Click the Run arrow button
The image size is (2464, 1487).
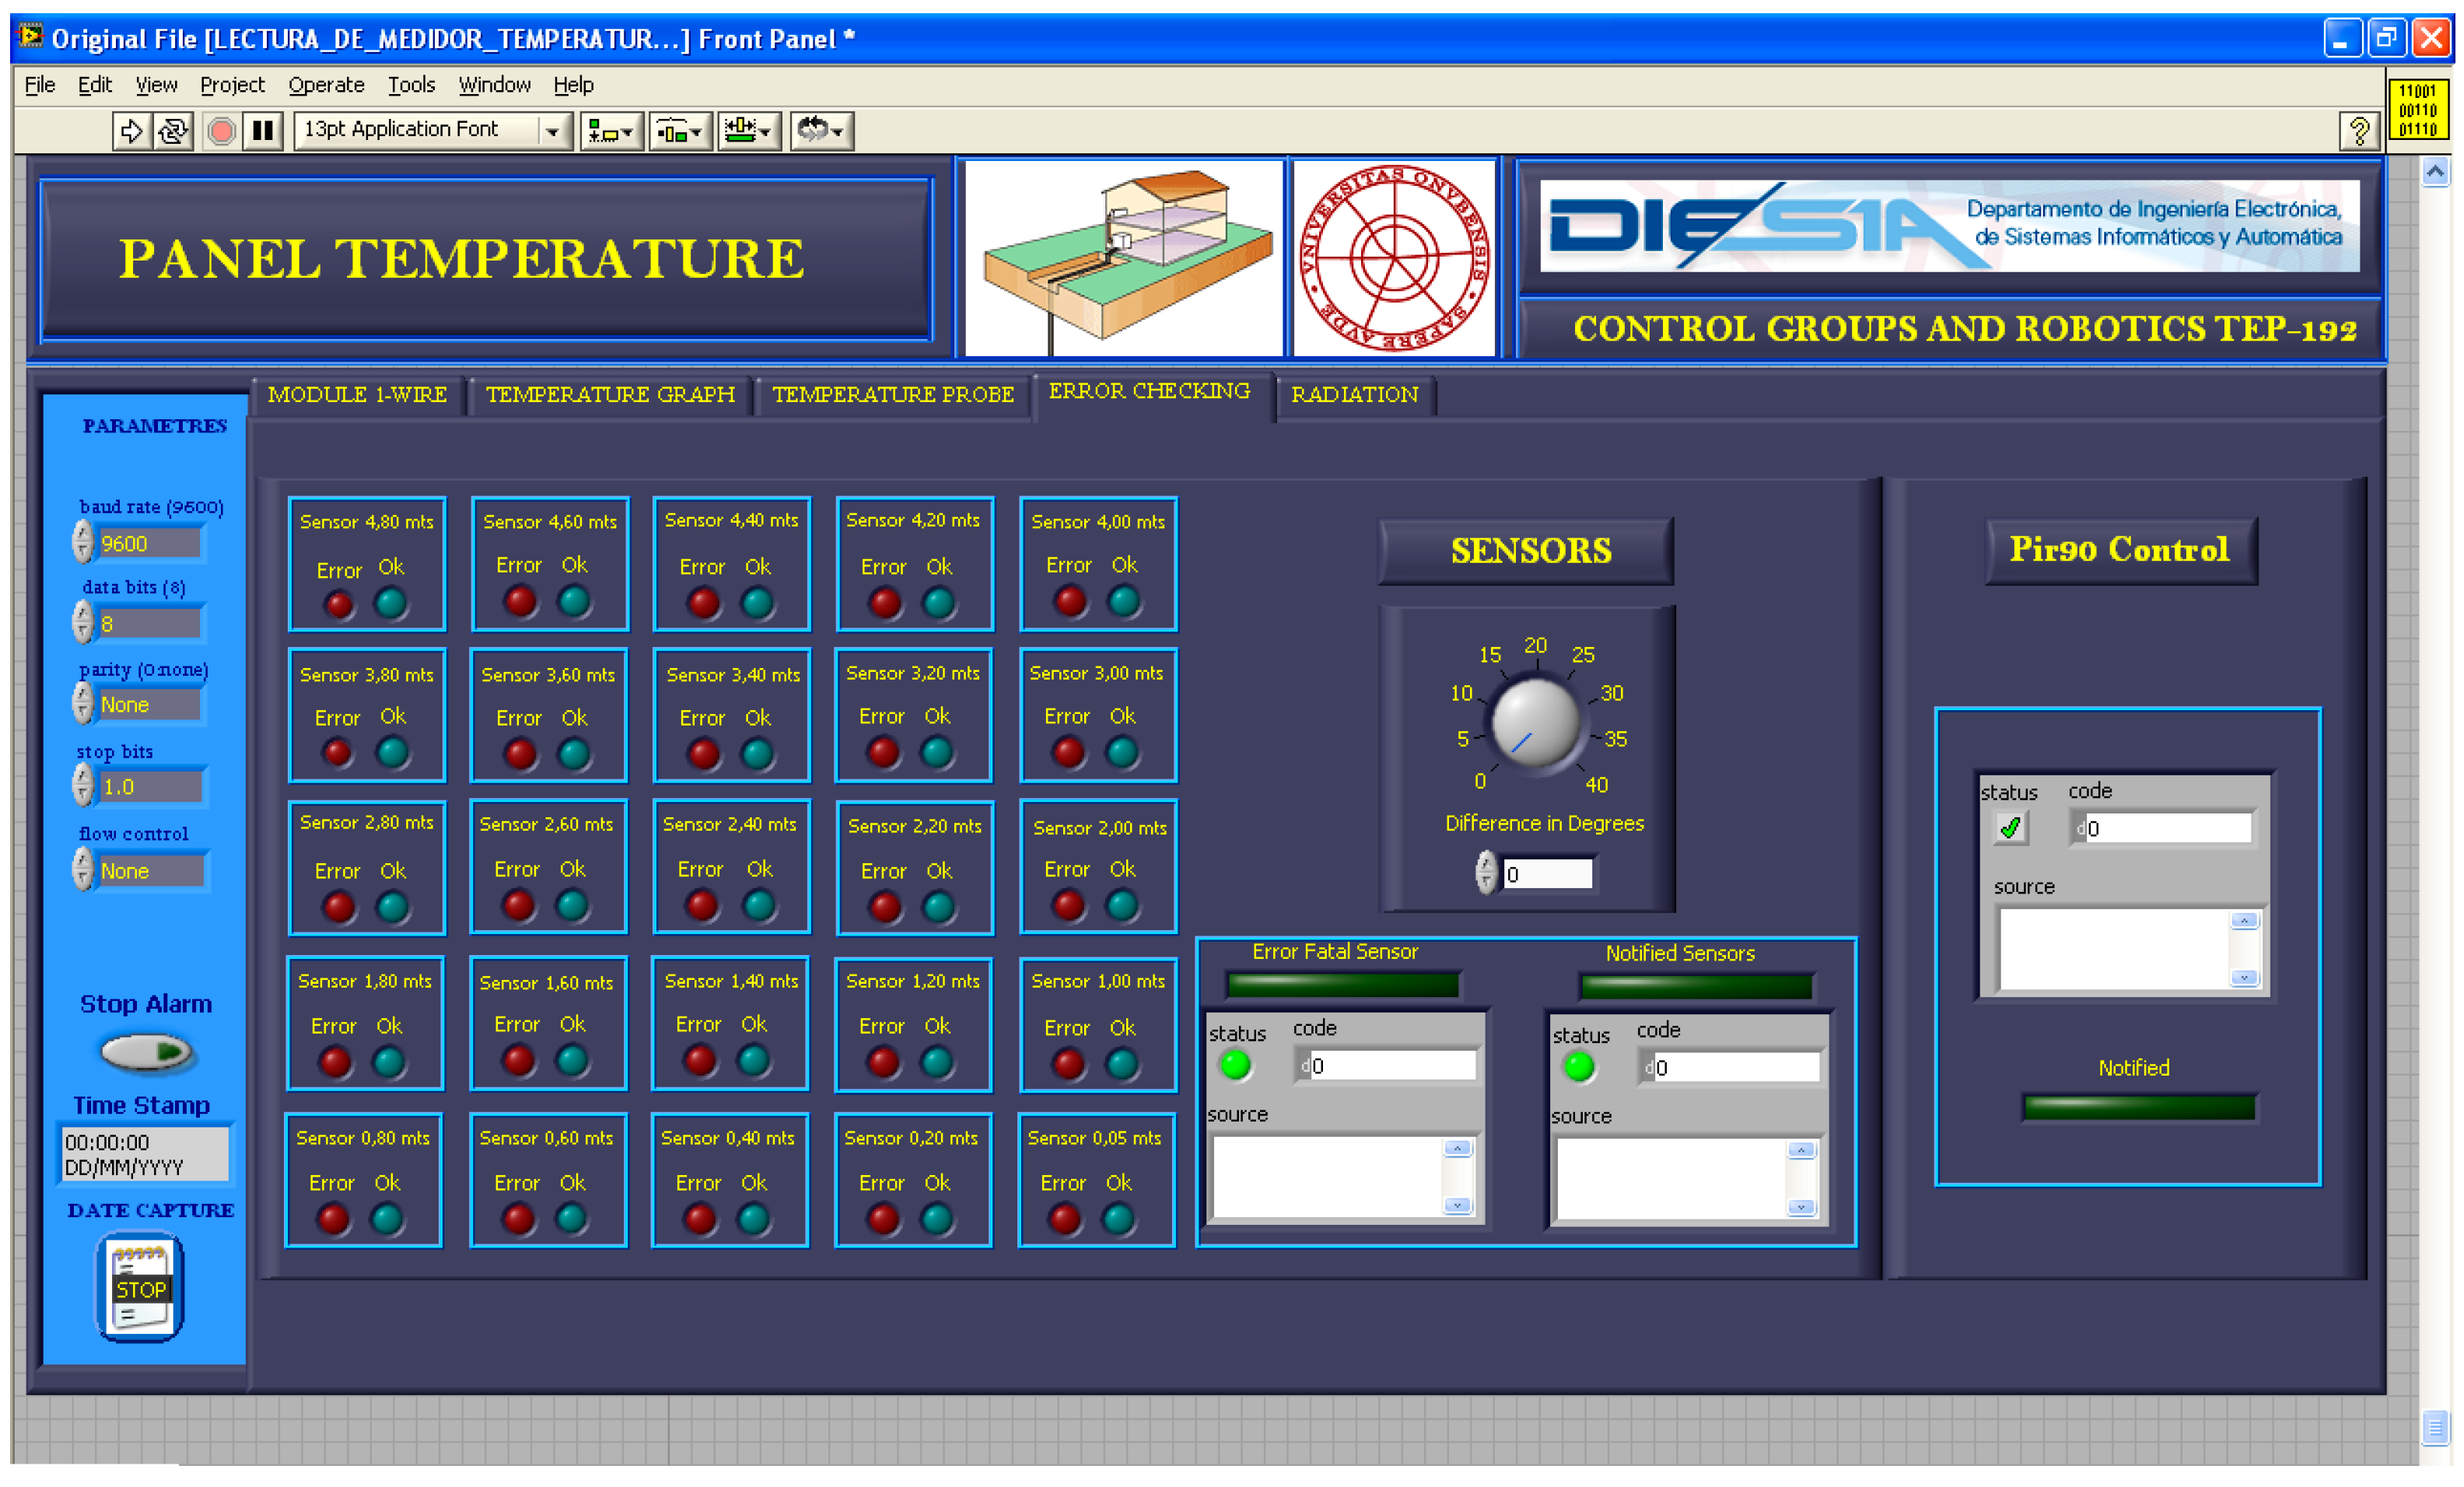point(131,130)
